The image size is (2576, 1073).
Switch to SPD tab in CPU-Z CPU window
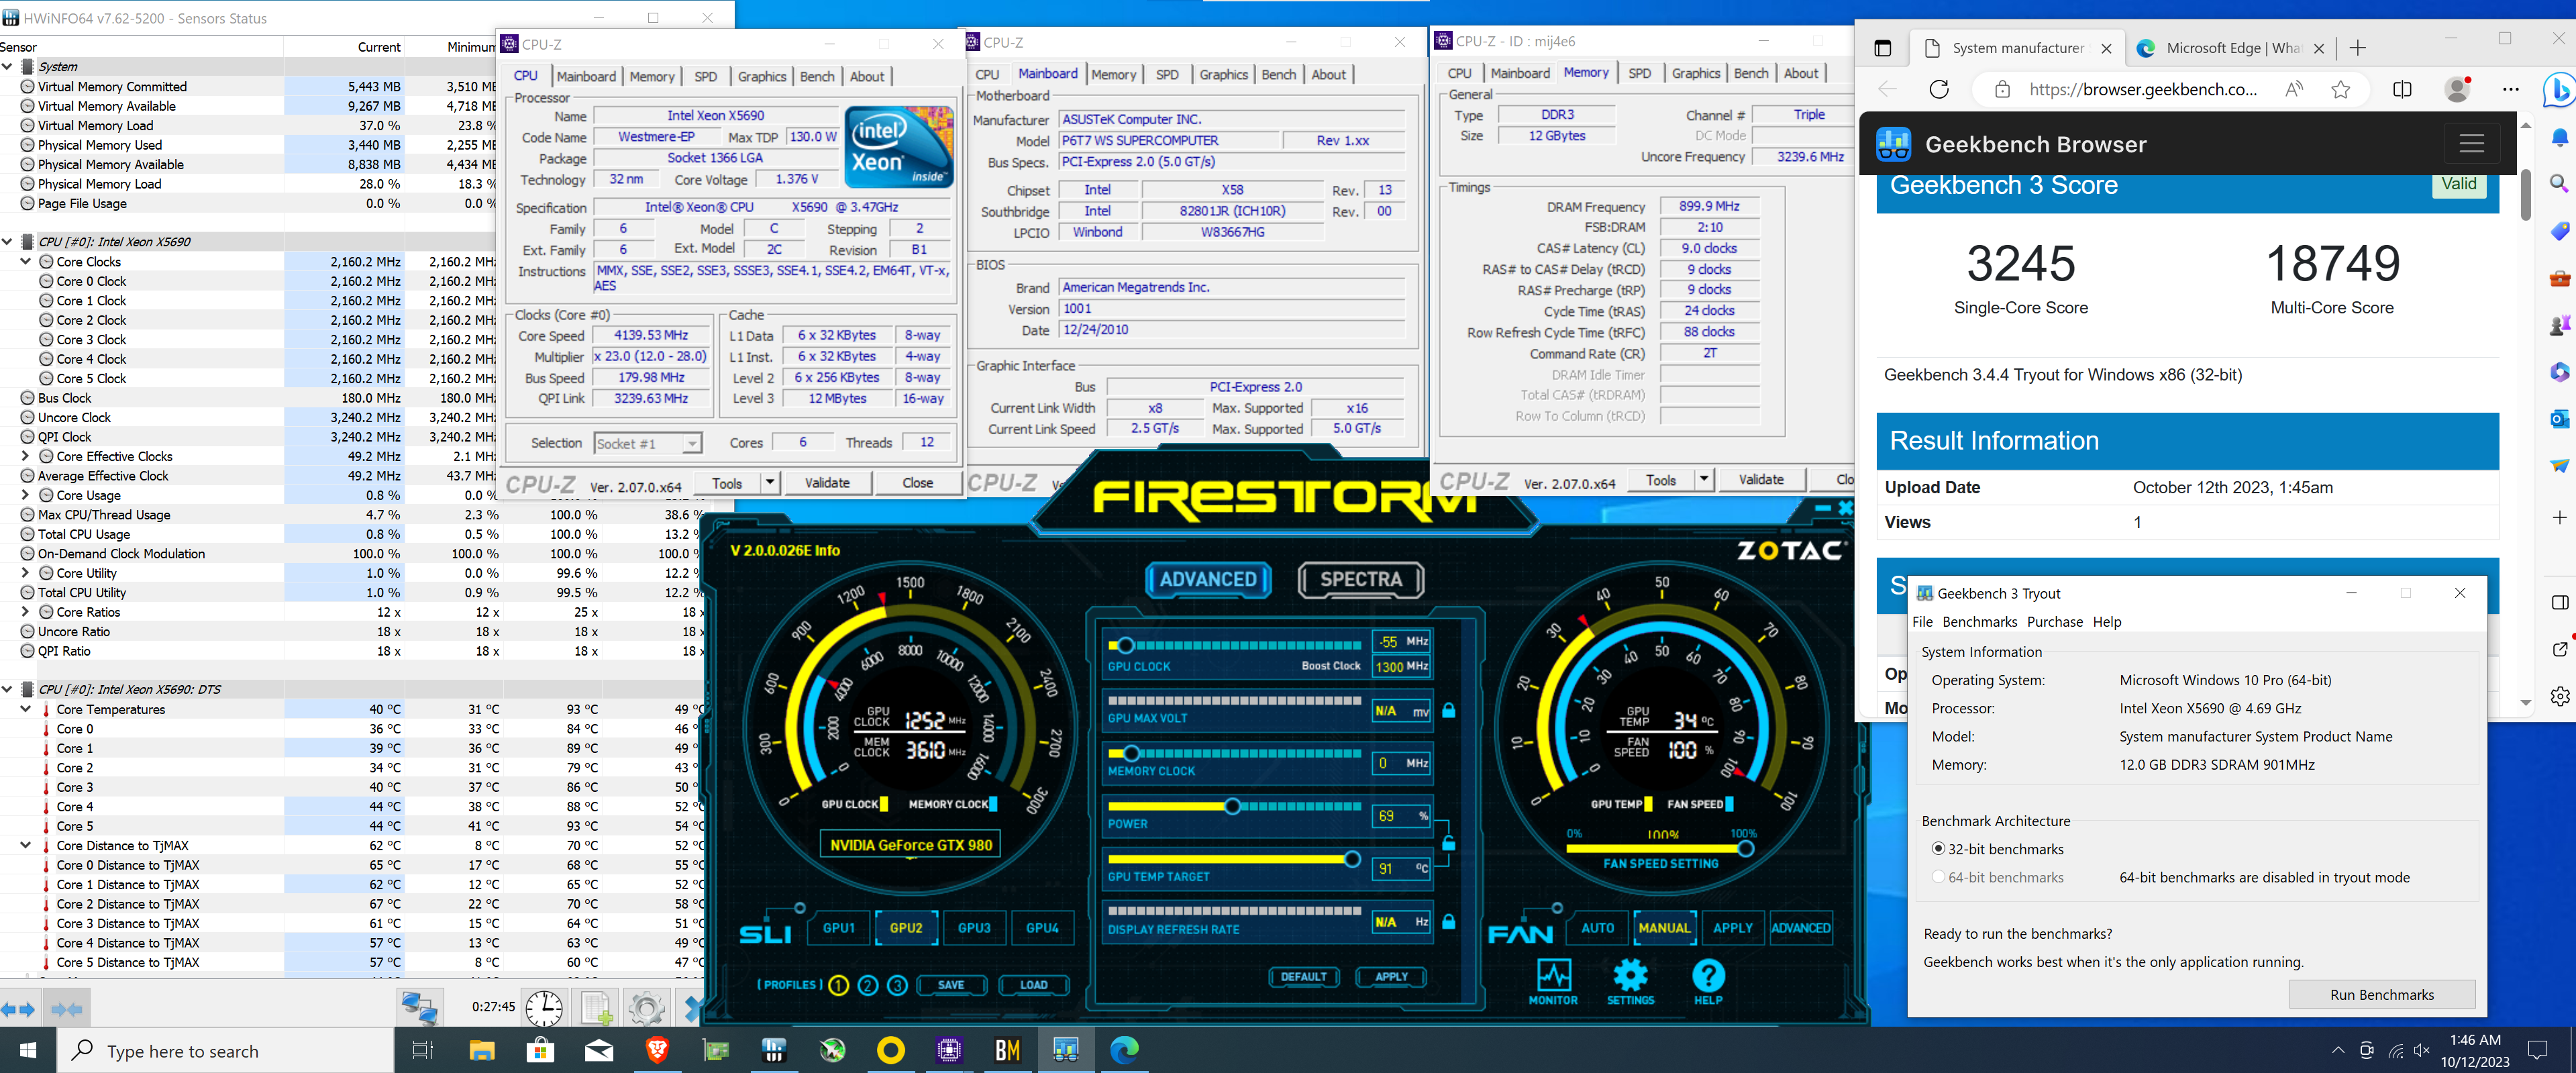706,77
